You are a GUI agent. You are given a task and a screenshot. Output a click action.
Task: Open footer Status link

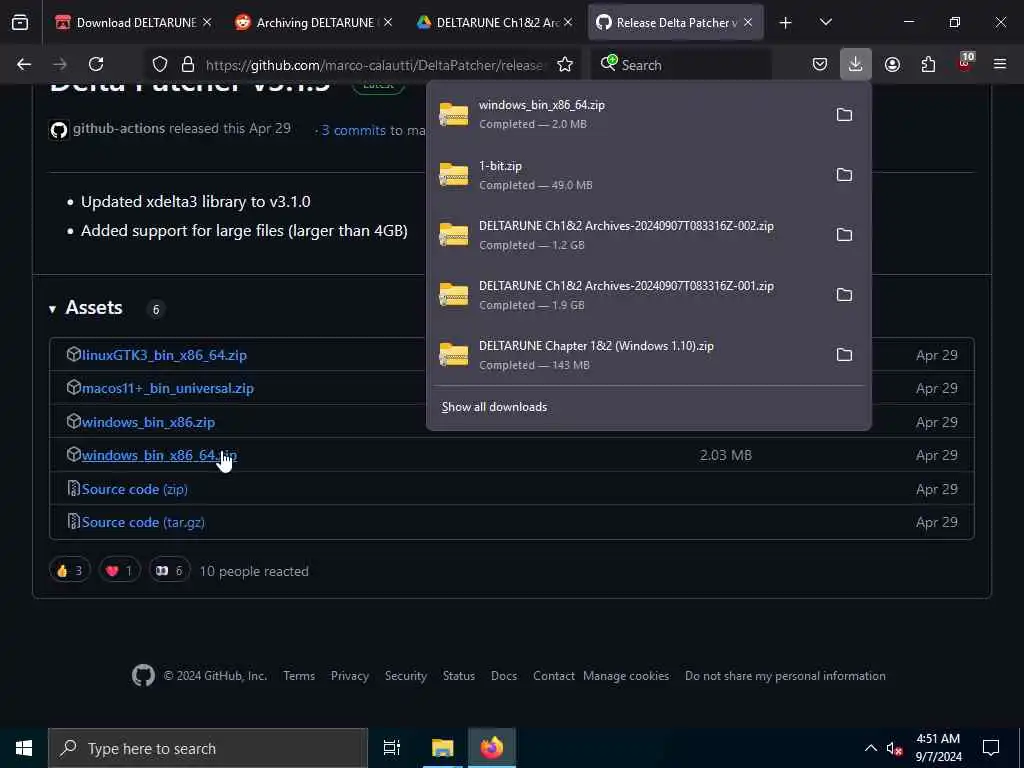pos(458,676)
